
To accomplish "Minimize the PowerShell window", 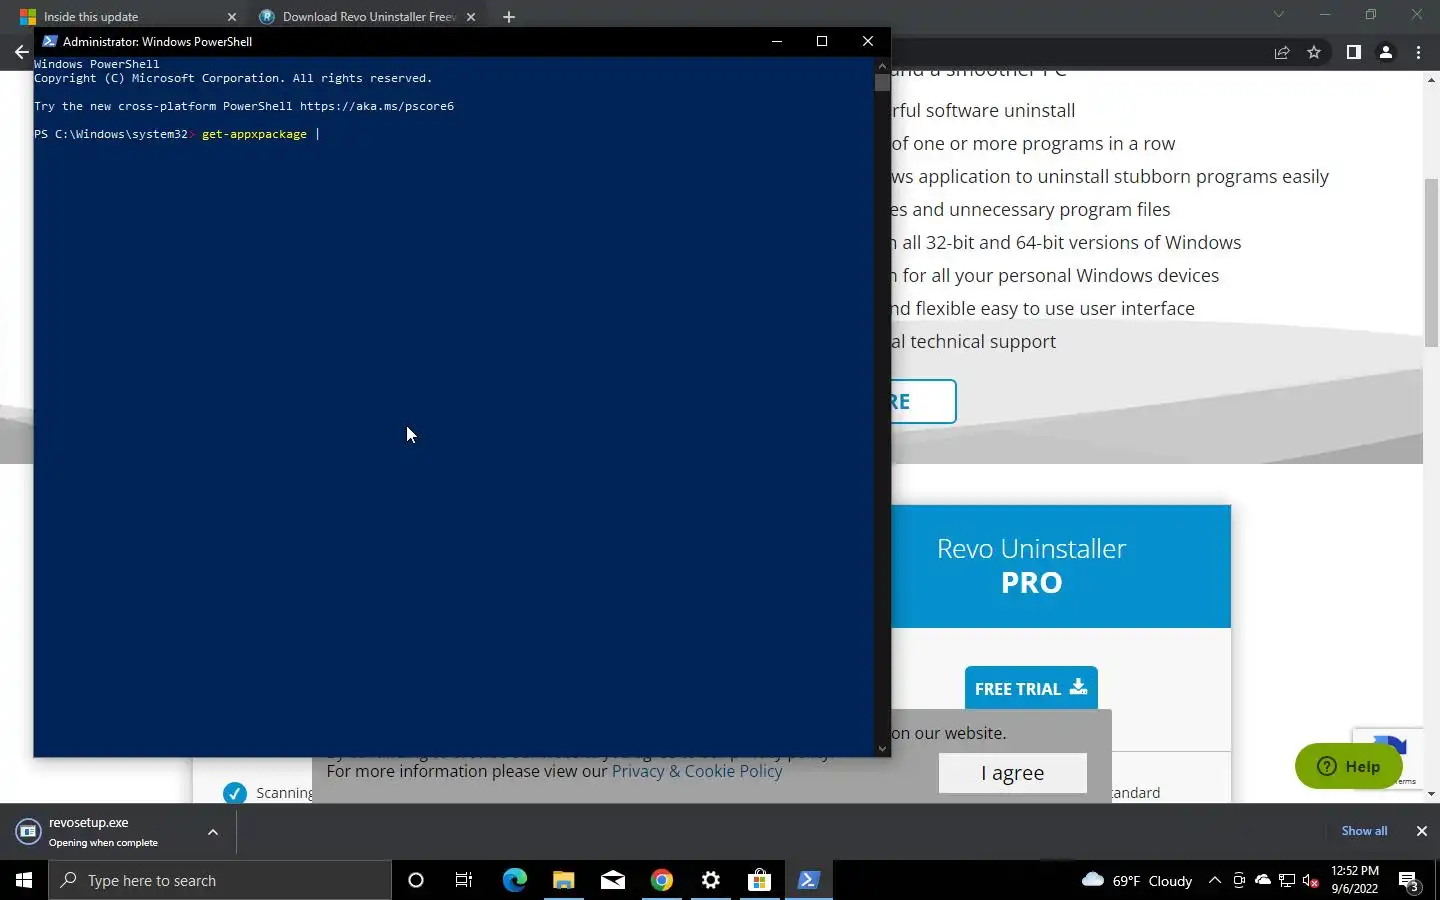I will pos(777,41).
